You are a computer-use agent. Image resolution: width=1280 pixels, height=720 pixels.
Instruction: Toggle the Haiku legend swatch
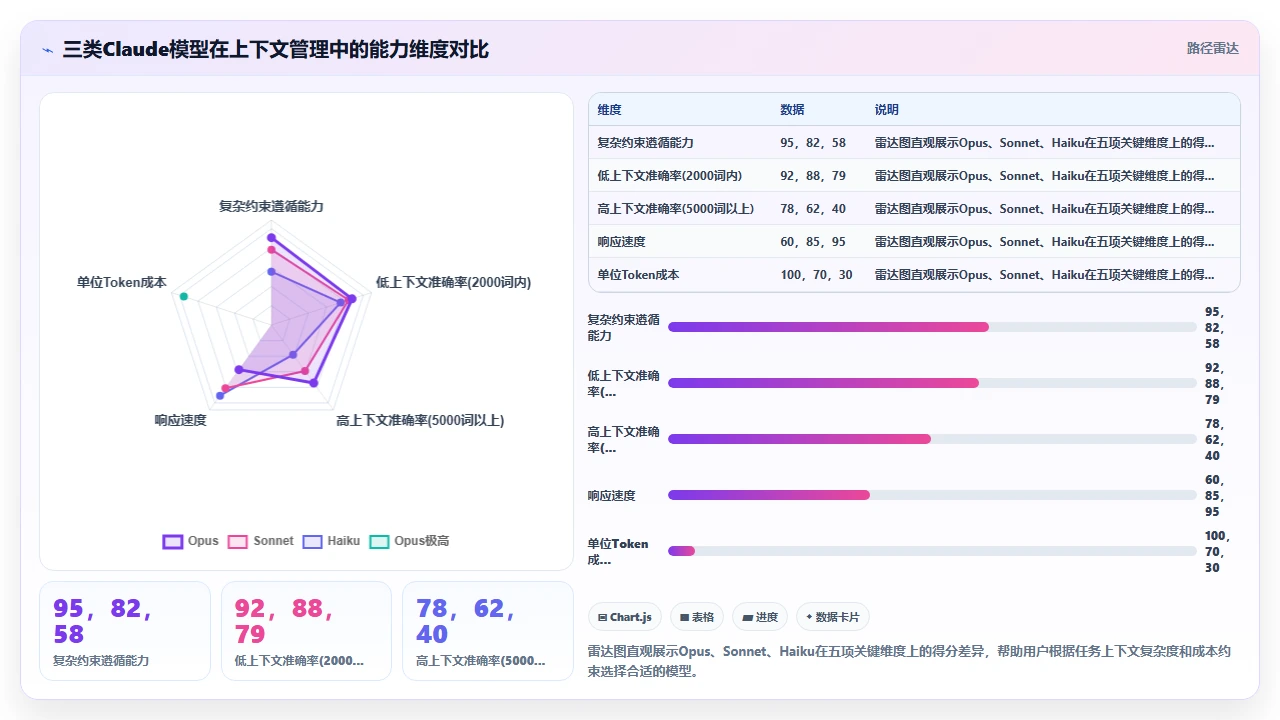(x=312, y=541)
